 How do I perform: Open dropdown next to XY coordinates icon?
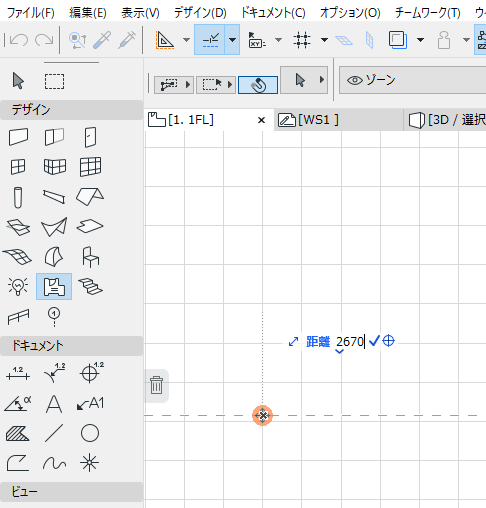click(278, 40)
